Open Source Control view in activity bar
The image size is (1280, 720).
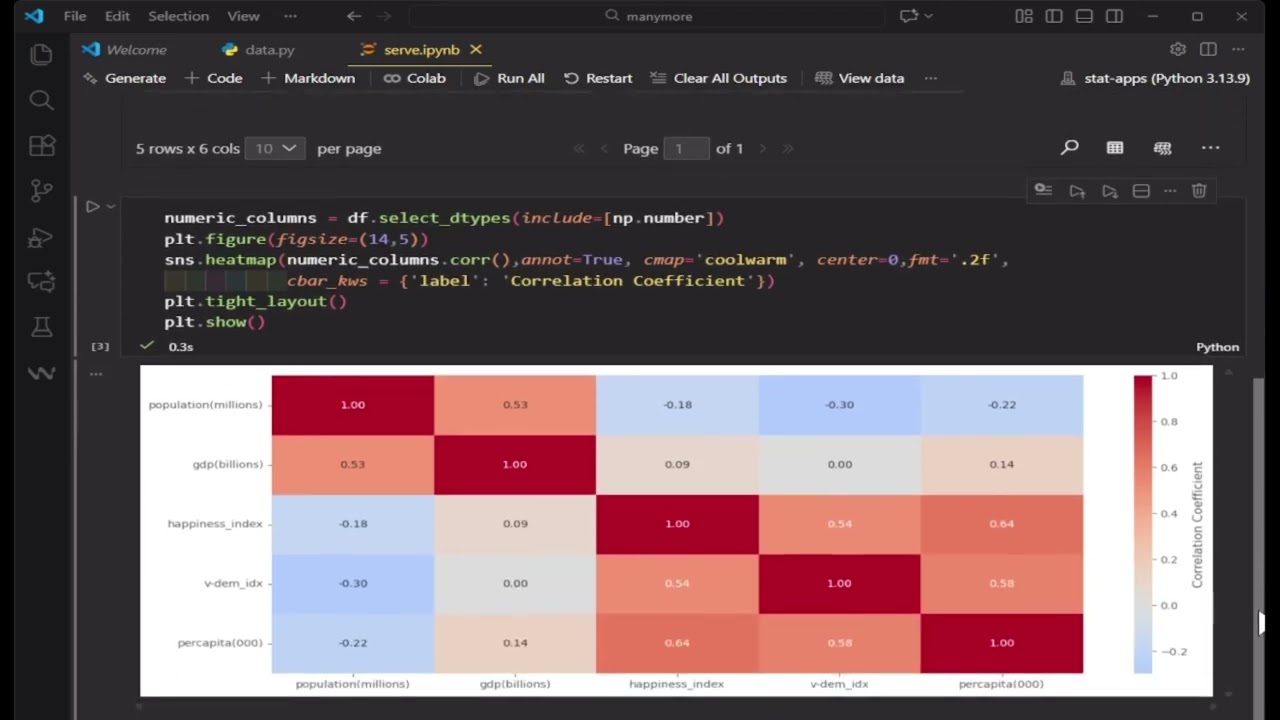(x=41, y=191)
